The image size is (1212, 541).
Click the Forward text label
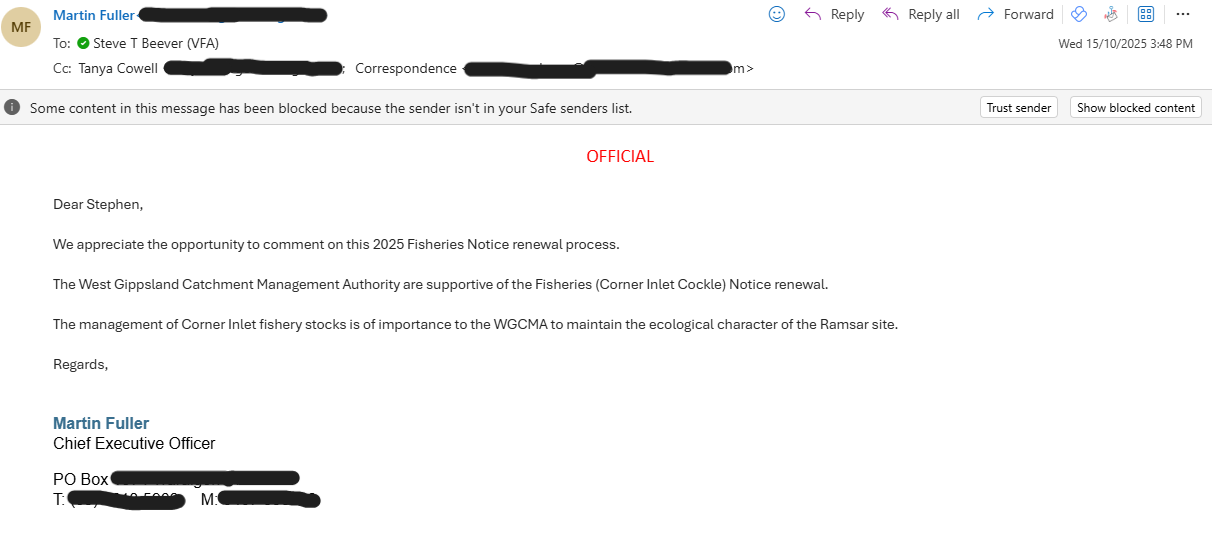click(x=1028, y=14)
